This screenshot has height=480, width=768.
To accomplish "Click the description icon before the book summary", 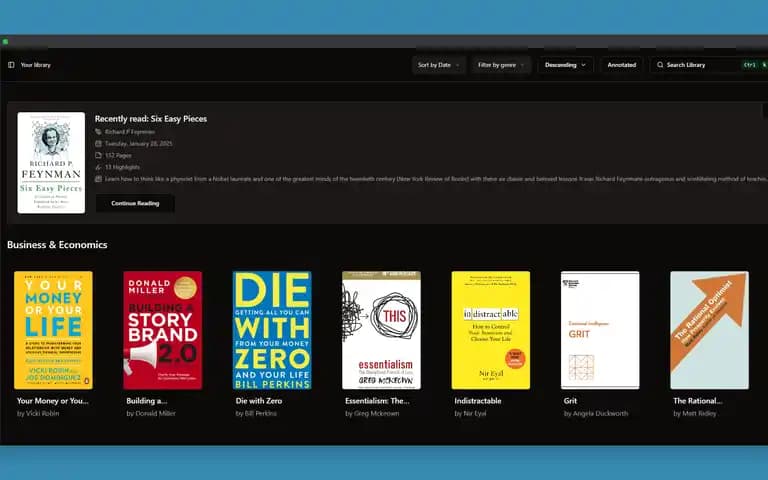I will pyautogui.click(x=98, y=179).
